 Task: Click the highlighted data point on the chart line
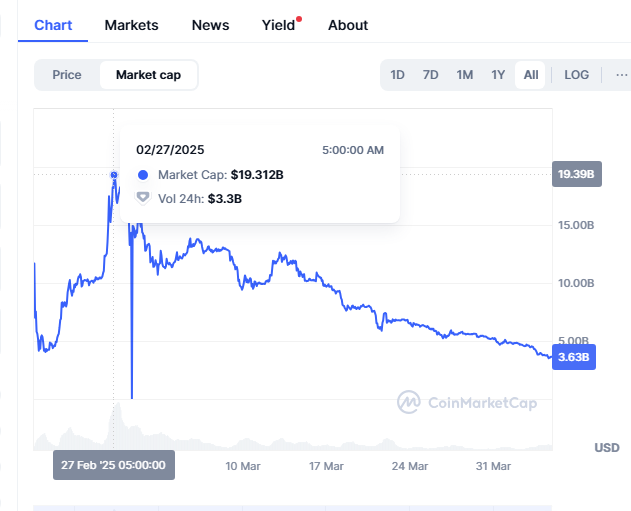(114, 175)
